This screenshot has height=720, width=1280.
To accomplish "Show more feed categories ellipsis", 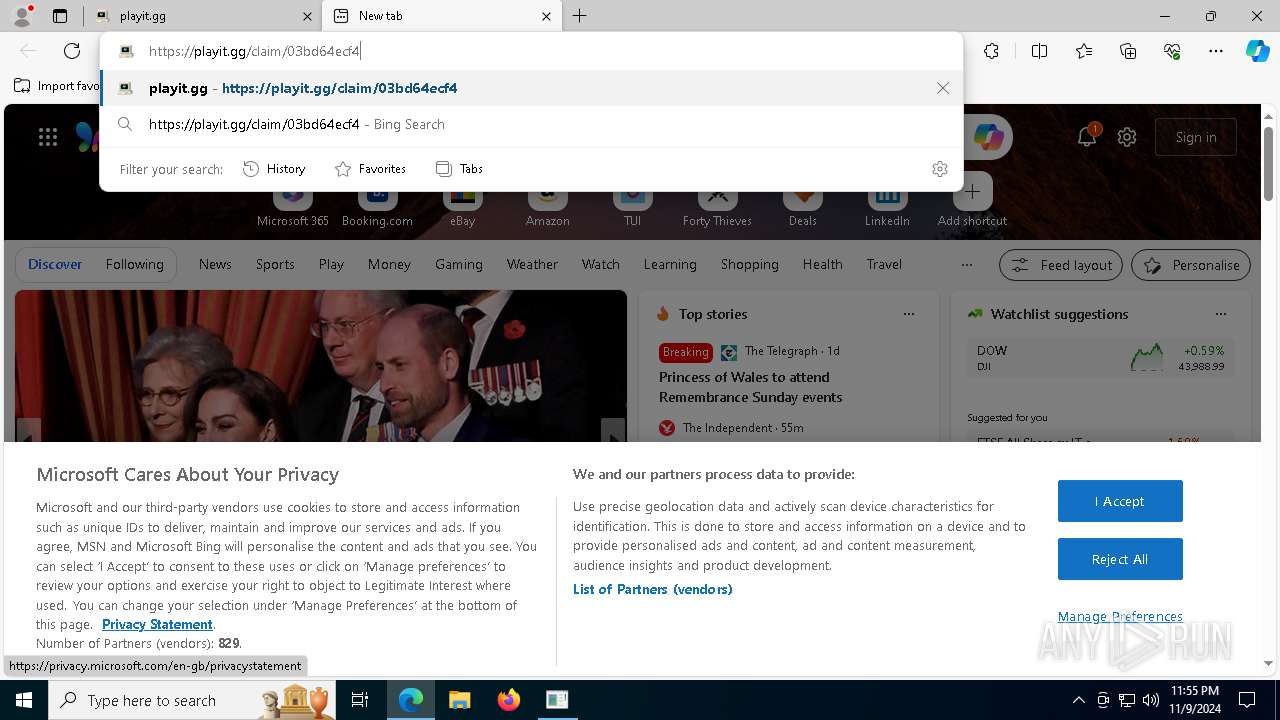I will [x=966, y=265].
